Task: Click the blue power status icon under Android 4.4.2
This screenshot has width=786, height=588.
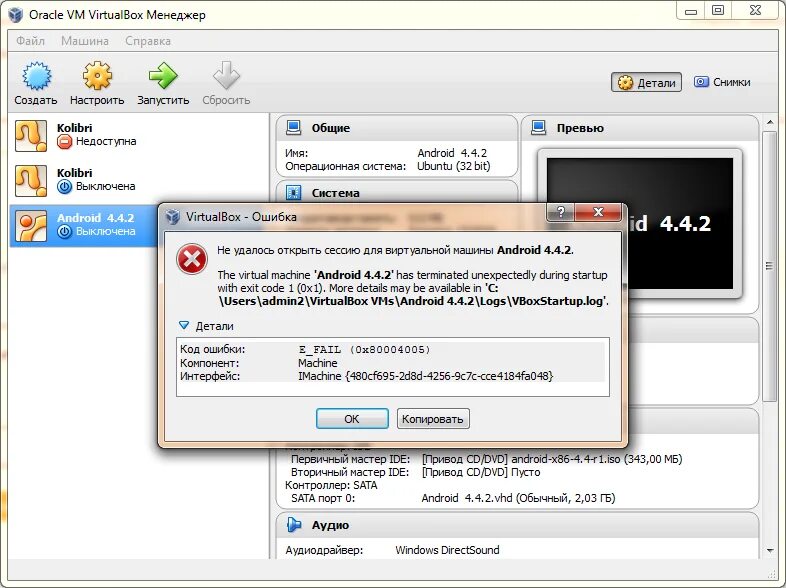Action: click(x=64, y=231)
